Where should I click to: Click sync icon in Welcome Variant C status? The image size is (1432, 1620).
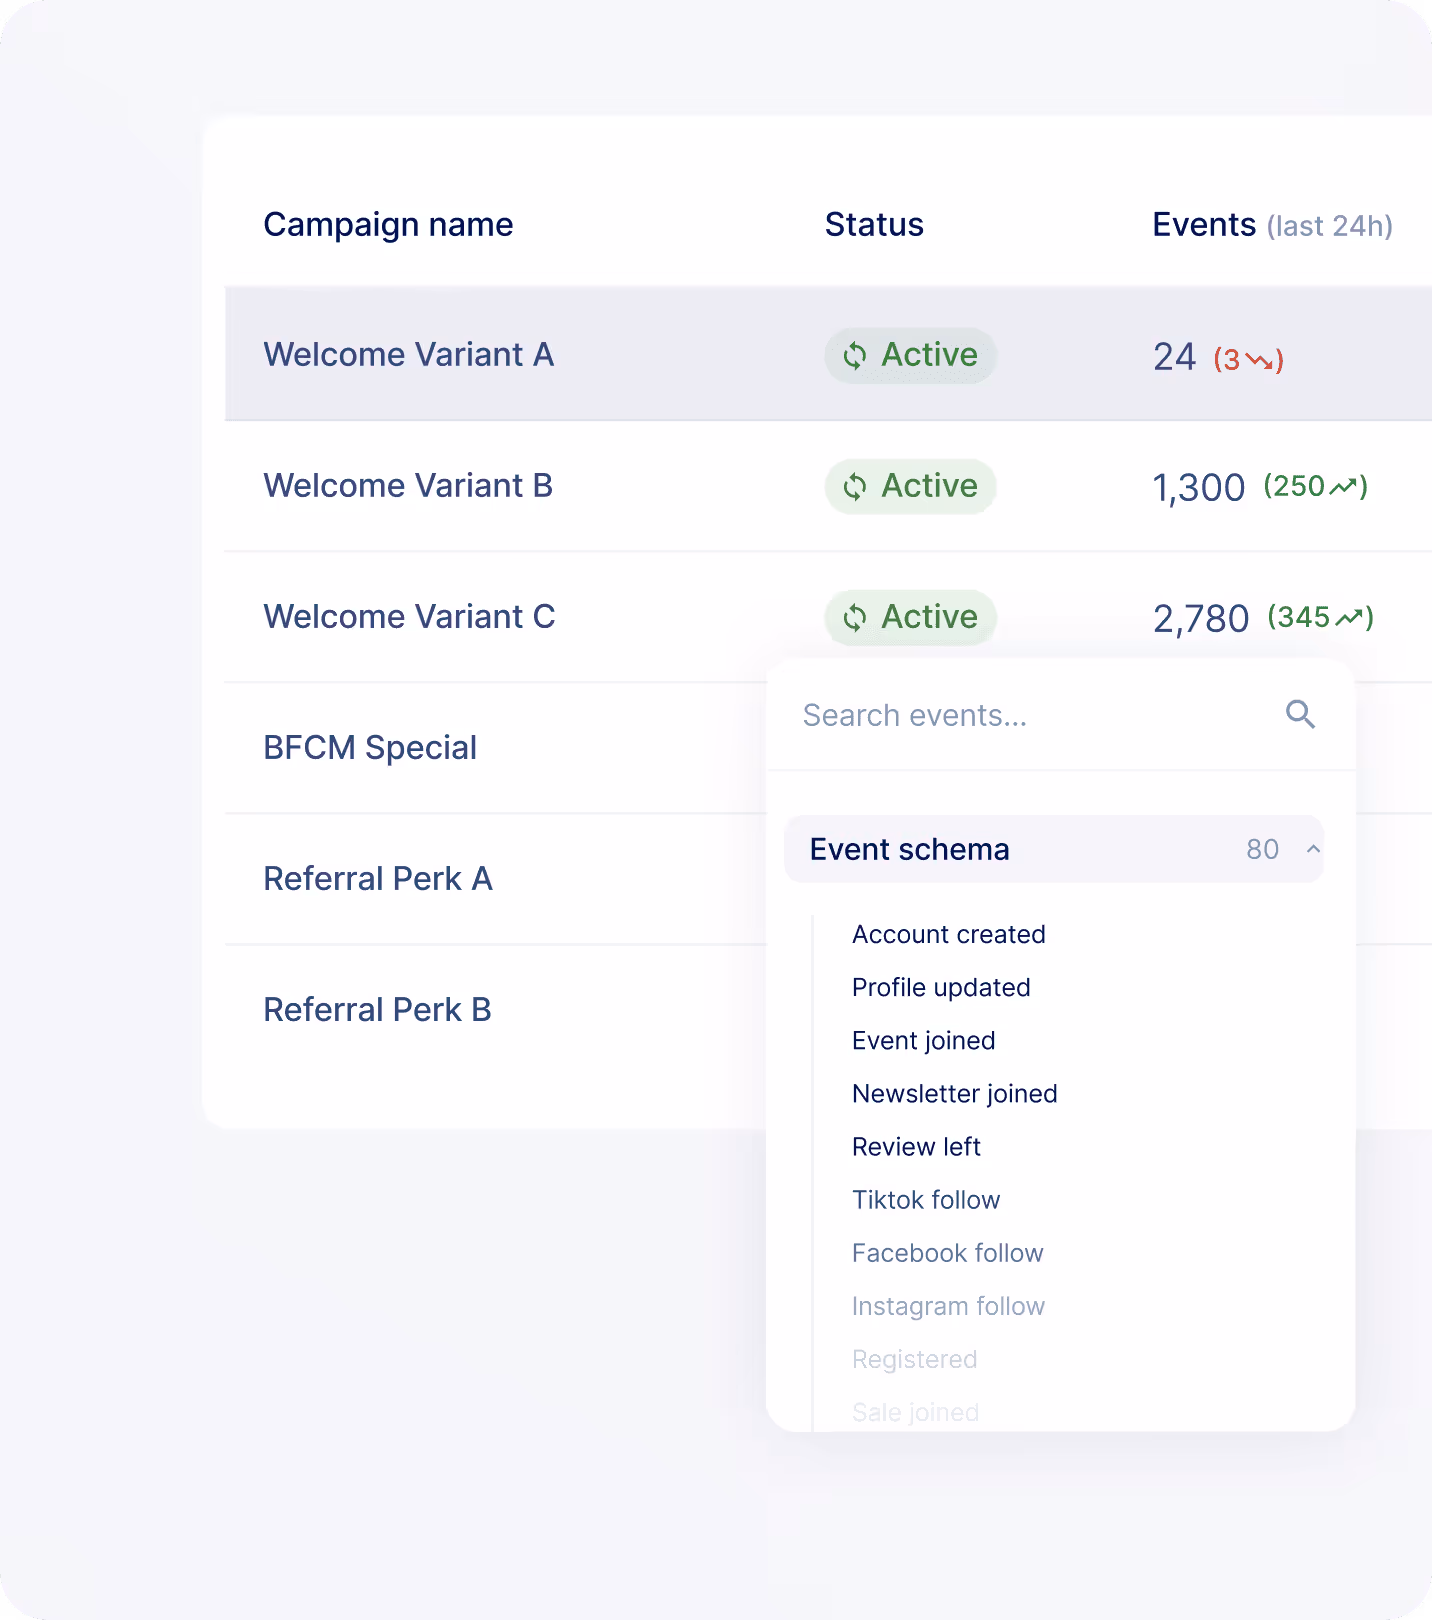[854, 617]
